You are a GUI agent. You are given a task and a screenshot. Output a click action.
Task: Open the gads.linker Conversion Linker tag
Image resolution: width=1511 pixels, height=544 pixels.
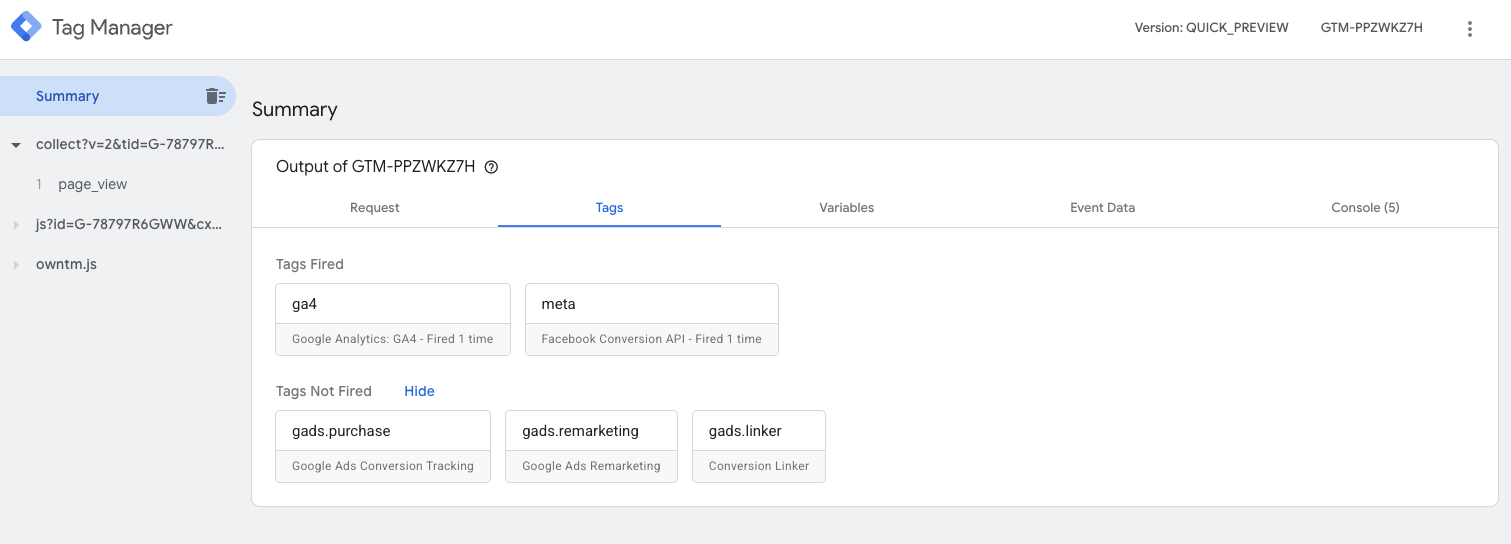tap(758, 446)
